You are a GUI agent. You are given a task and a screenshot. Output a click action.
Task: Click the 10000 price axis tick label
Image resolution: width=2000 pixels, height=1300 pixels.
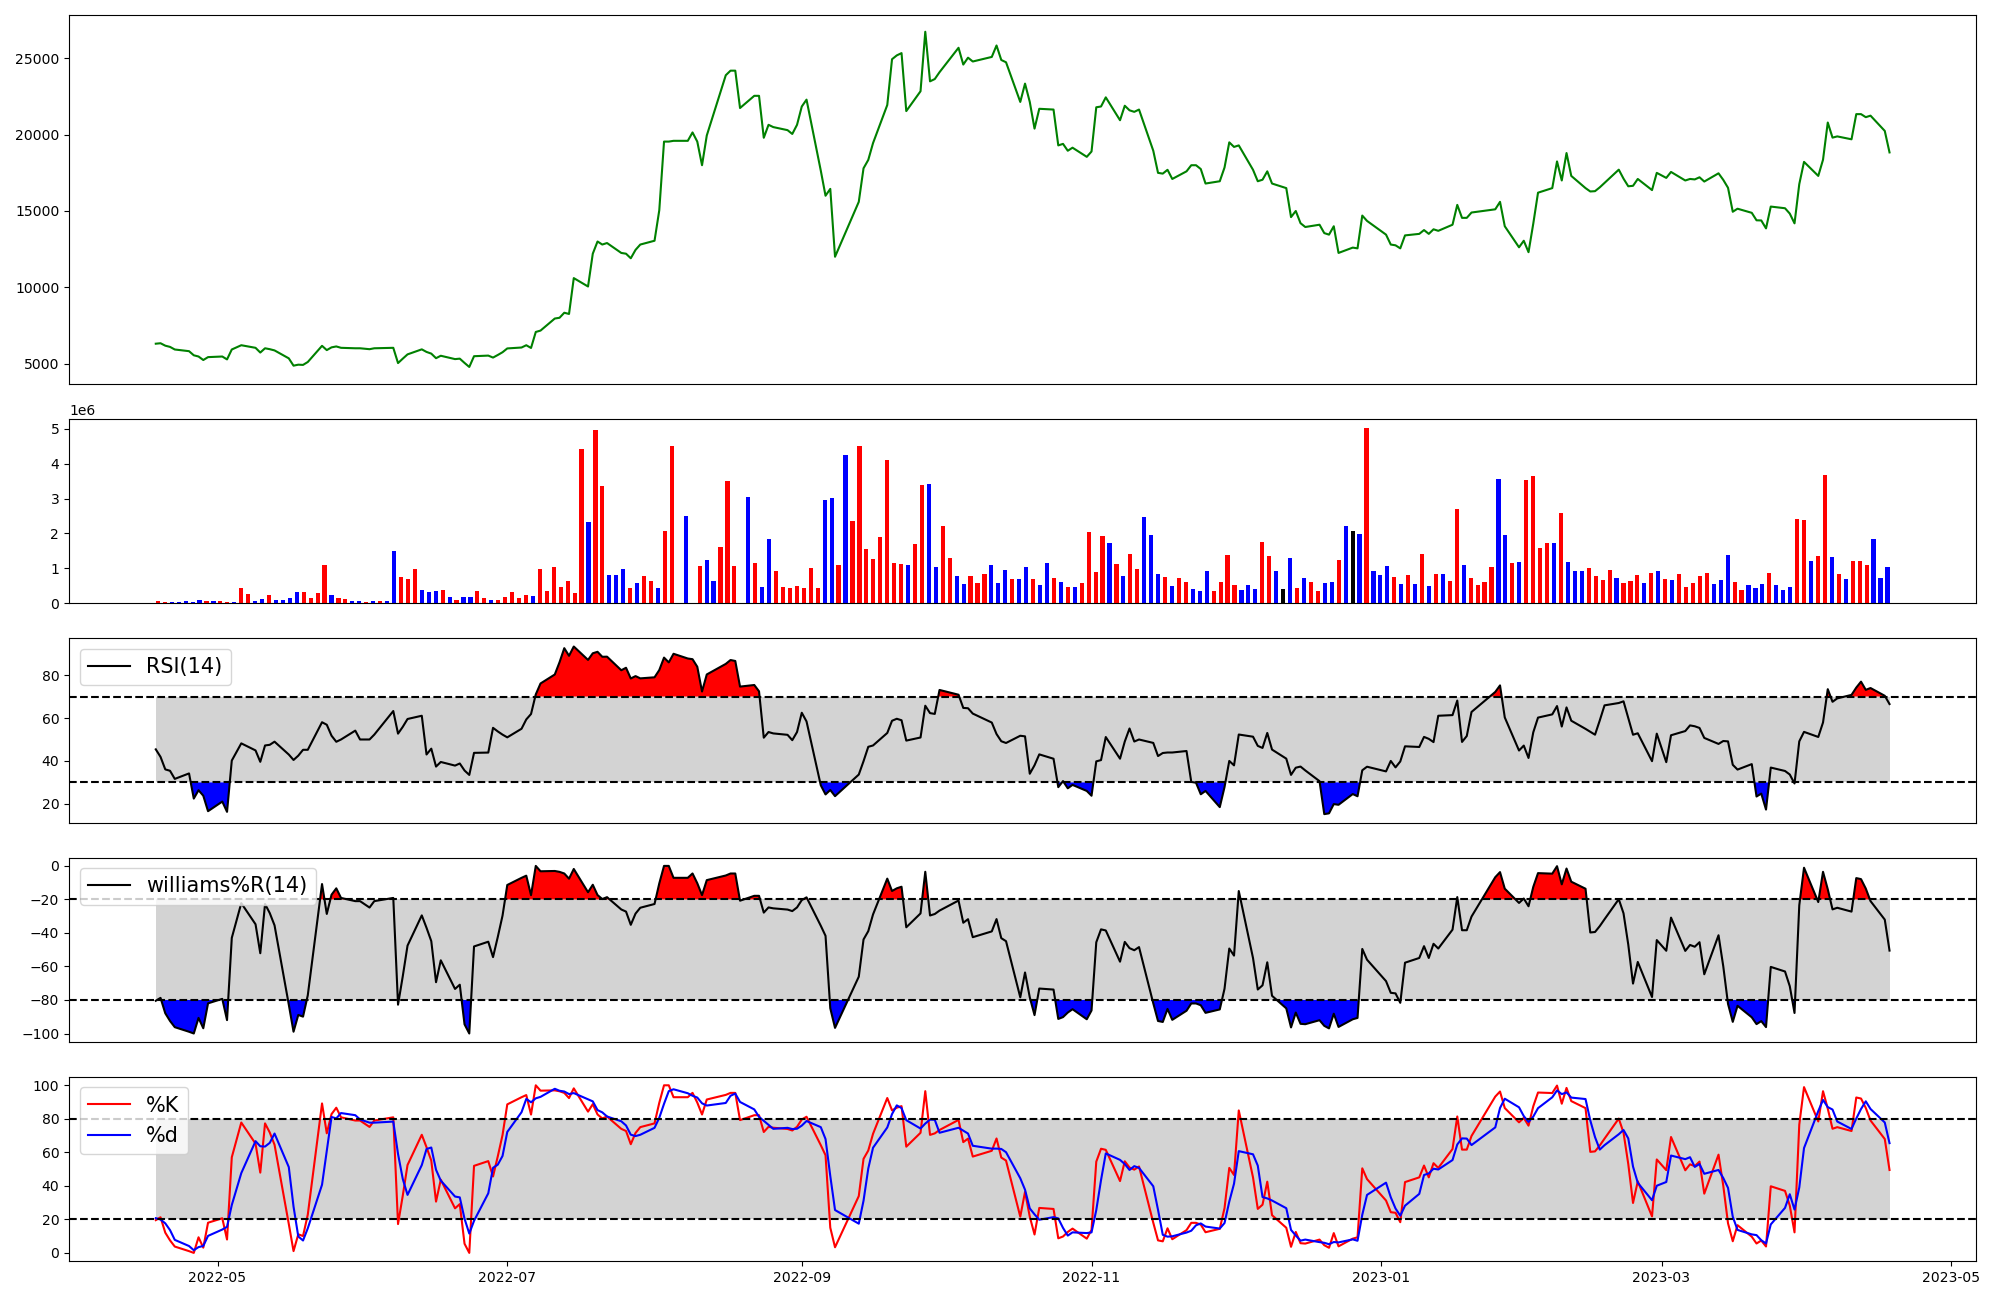37,288
